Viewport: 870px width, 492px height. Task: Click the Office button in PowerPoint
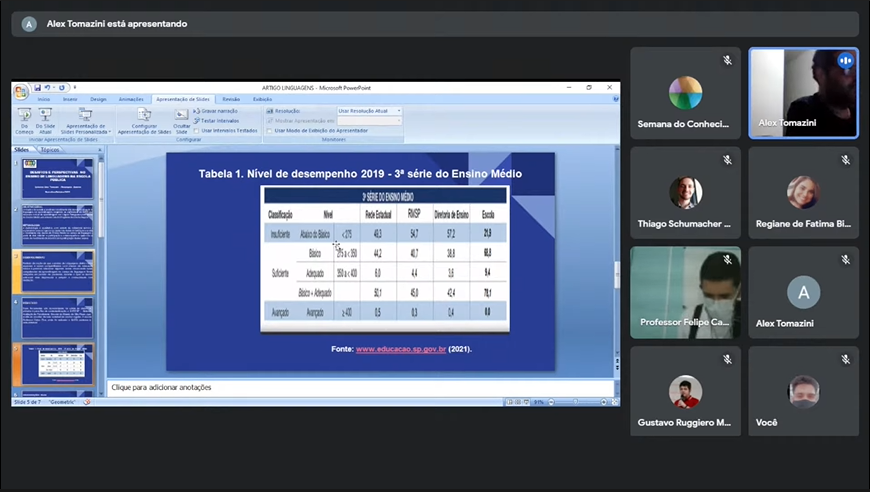20,91
